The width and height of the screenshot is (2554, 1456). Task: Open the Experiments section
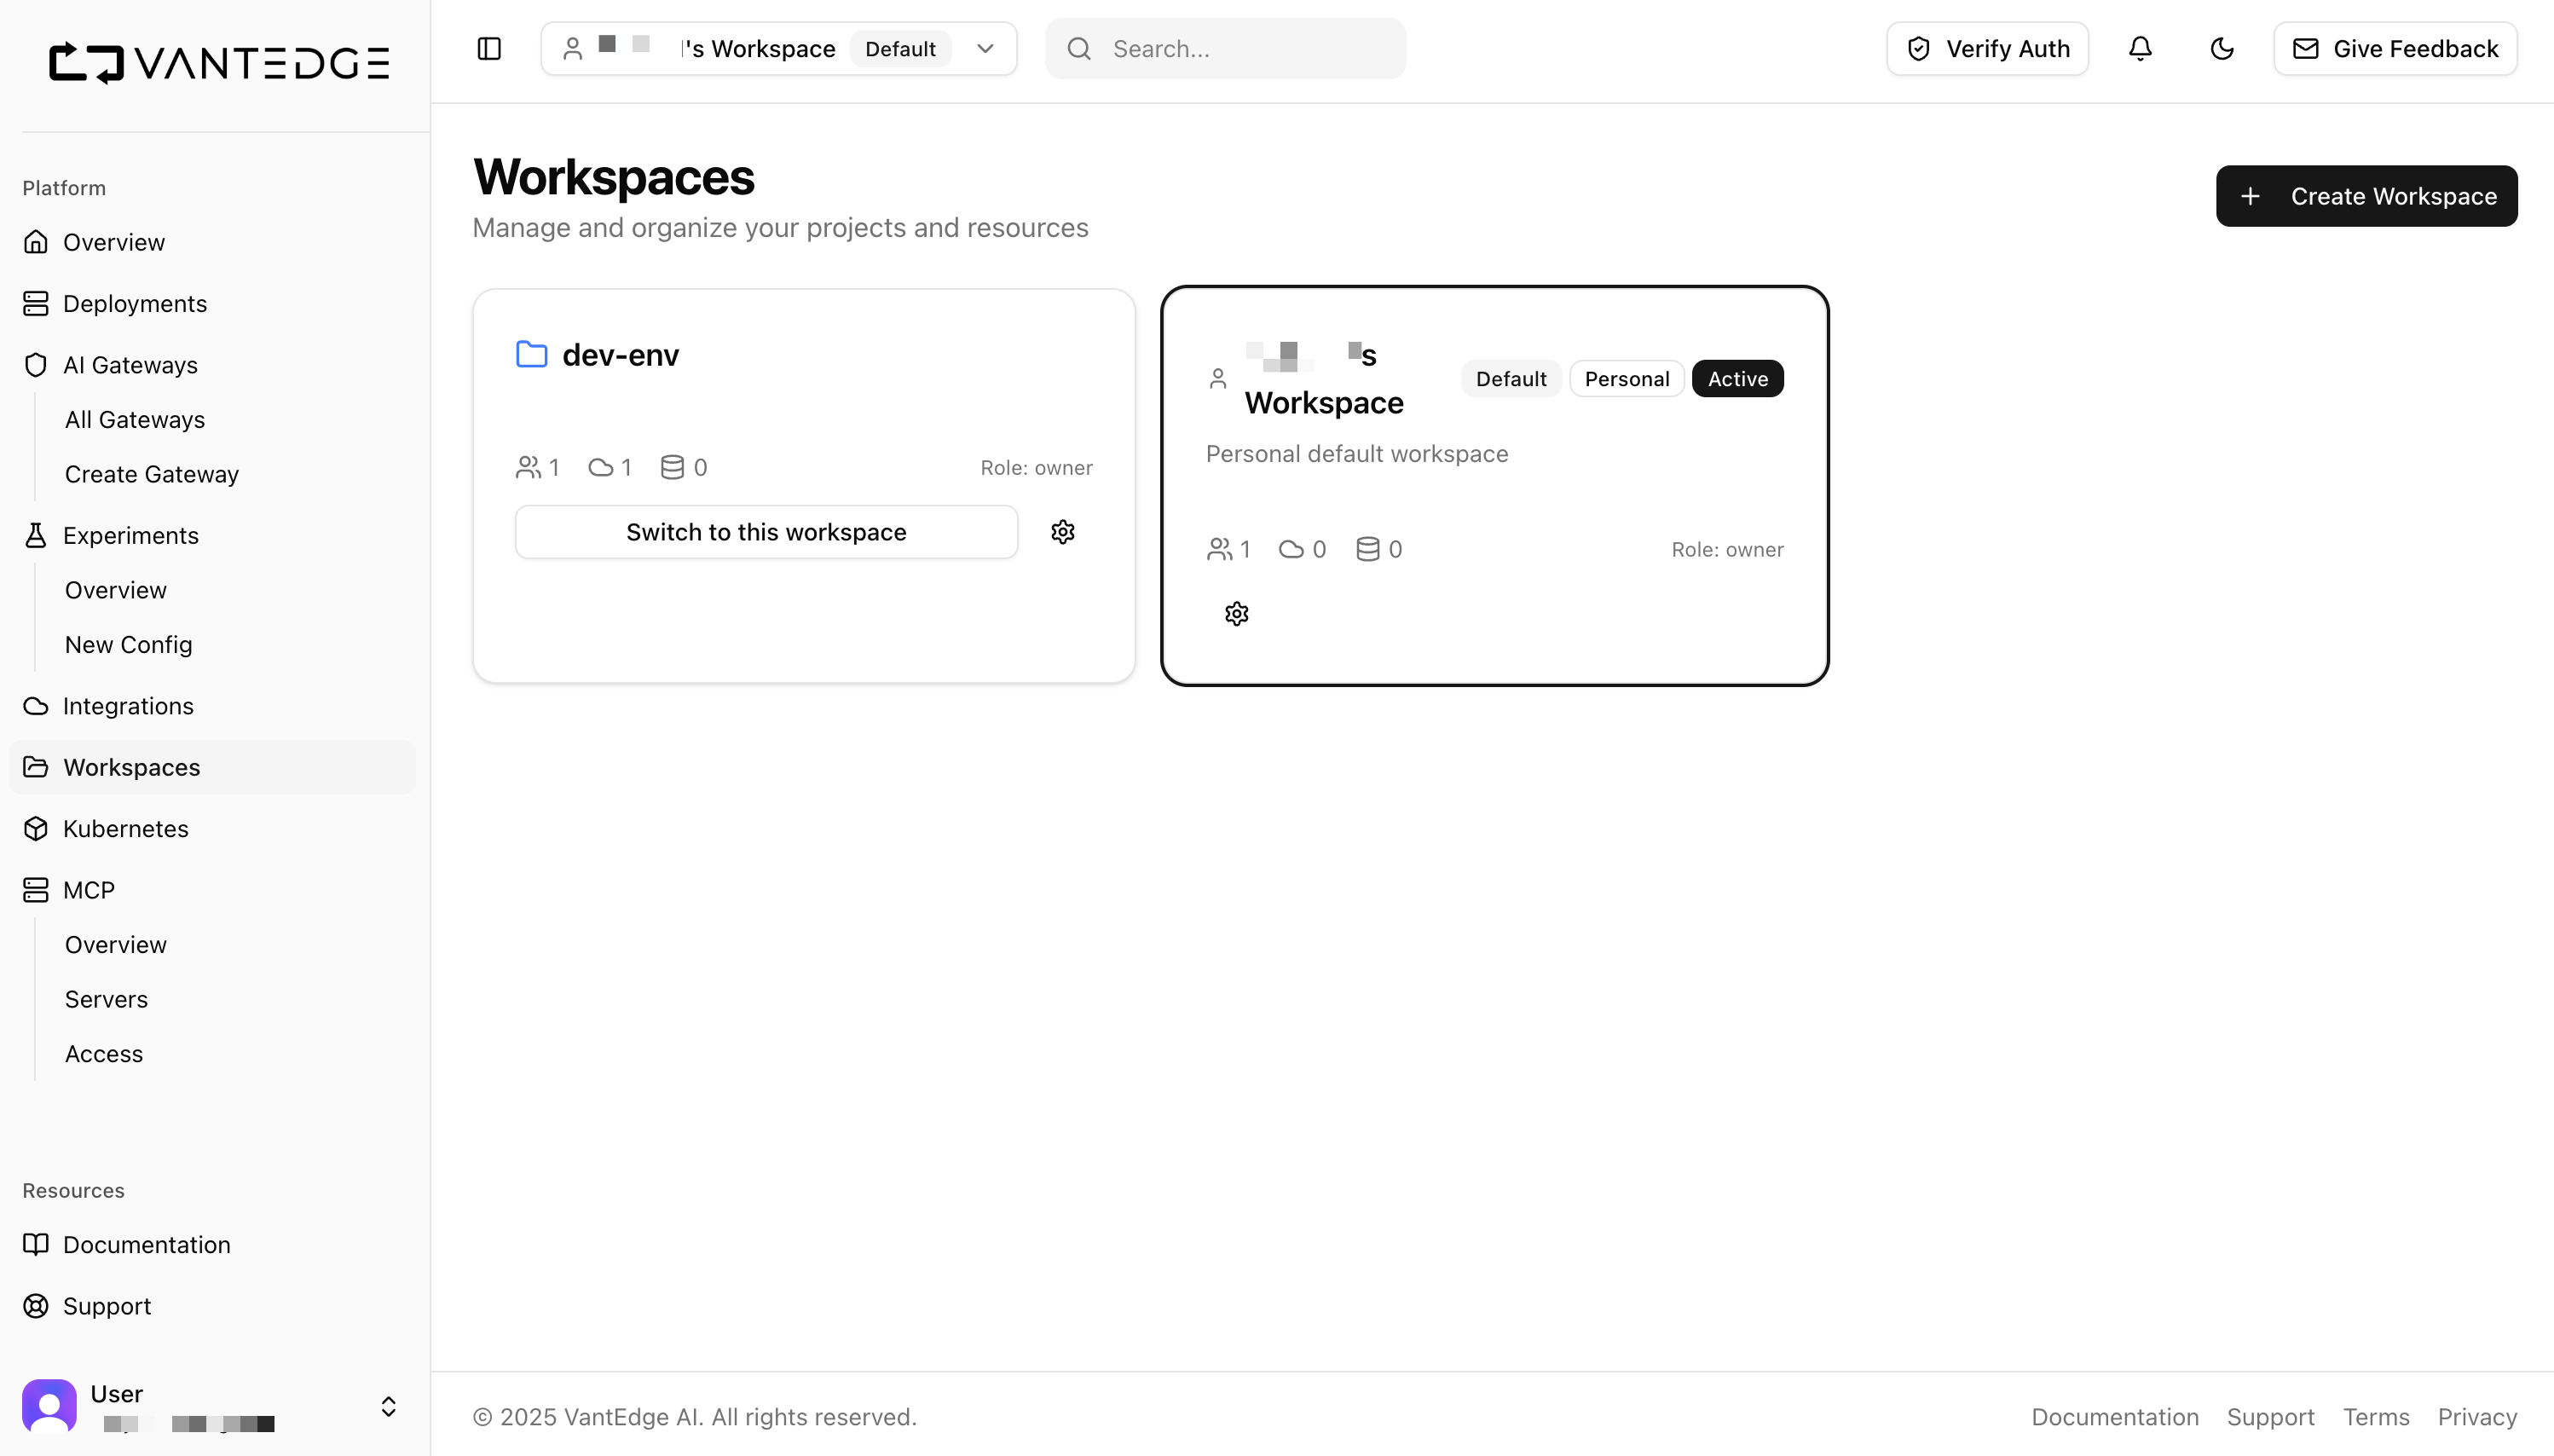pyautogui.click(x=131, y=535)
